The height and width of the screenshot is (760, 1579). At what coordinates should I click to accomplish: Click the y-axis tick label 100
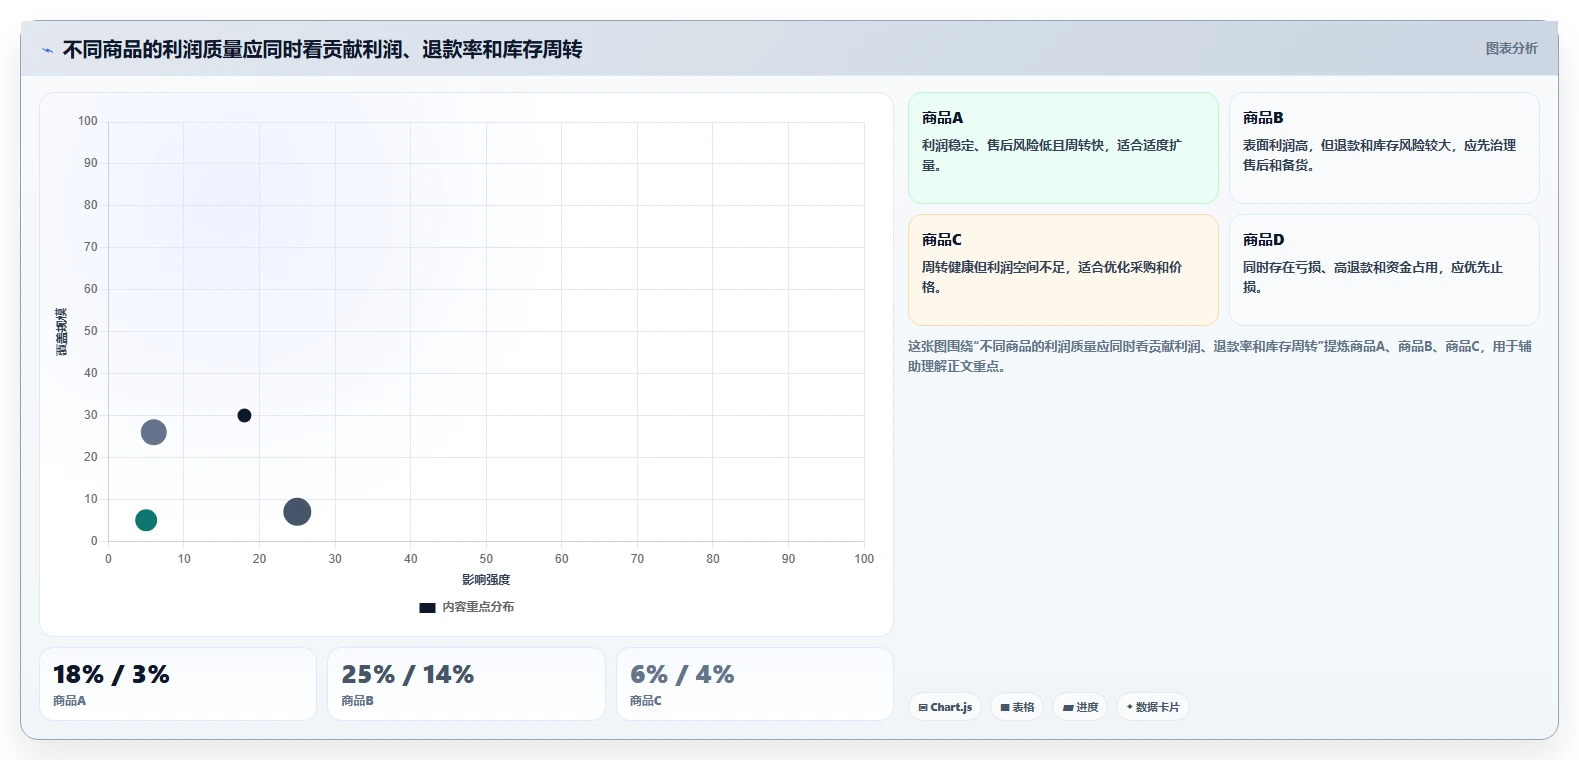tap(88, 121)
